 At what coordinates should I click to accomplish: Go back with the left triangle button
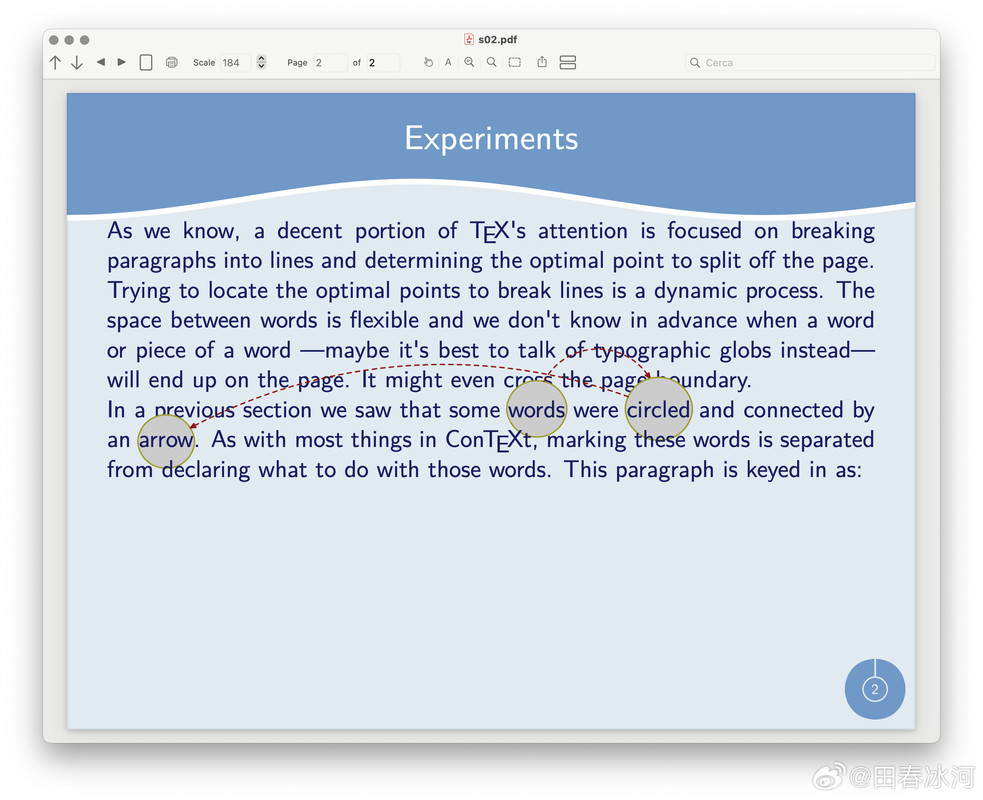pos(100,62)
